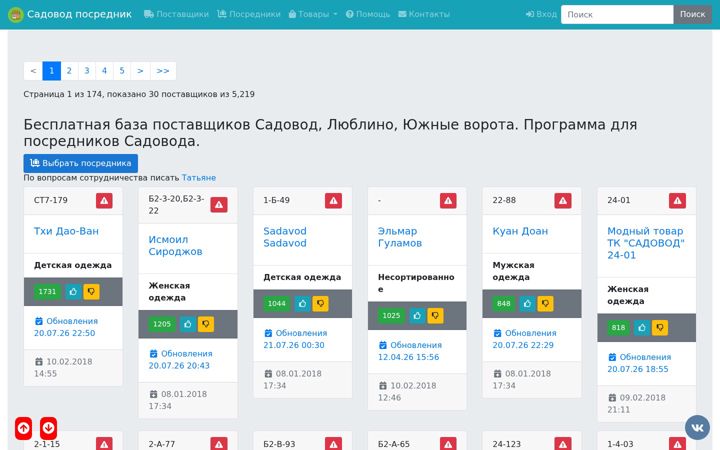Image resolution: width=720 pixels, height=450 pixels.
Task: Dislike supplier Эльмар Гуламов with thumbs down
Action: 435,315
